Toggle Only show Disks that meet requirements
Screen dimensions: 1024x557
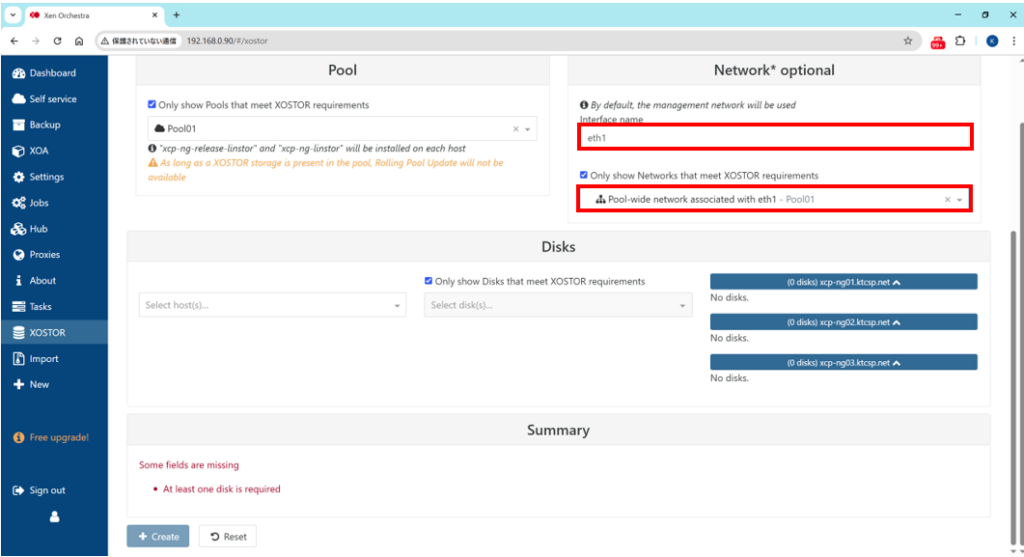click(429, 282)
